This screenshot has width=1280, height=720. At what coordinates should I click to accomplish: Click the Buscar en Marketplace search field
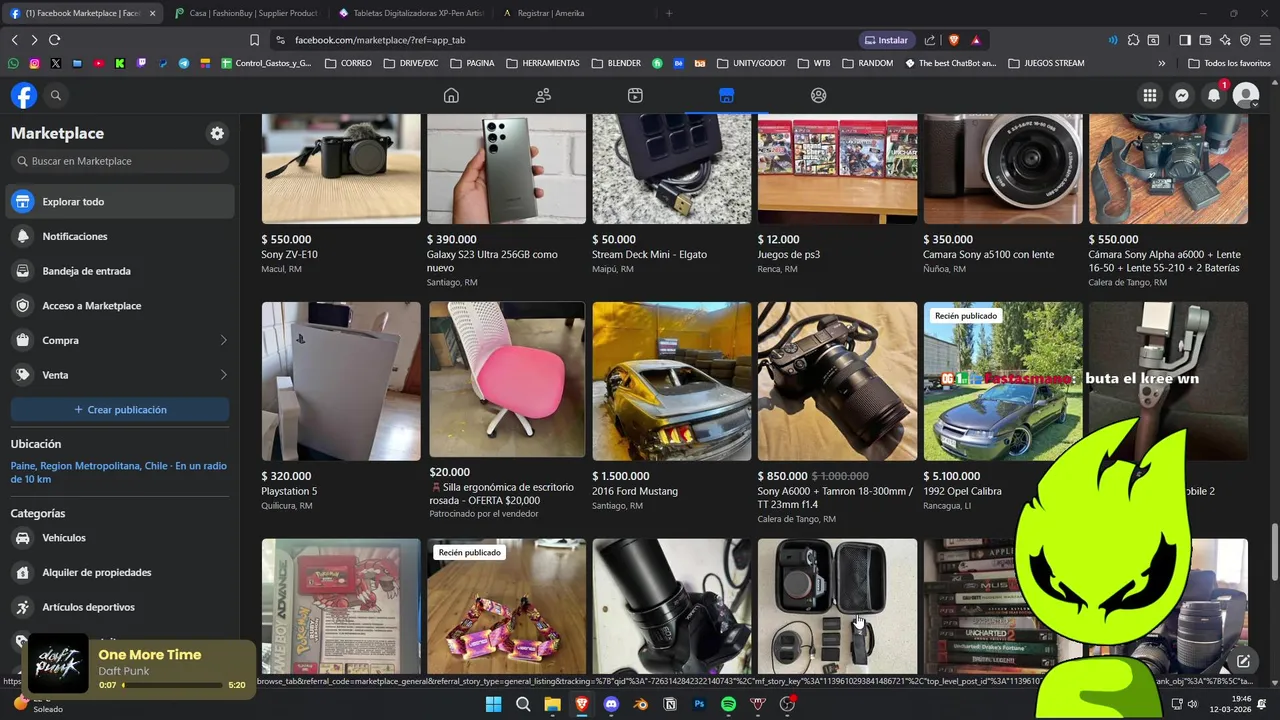[x=120, y=161]
